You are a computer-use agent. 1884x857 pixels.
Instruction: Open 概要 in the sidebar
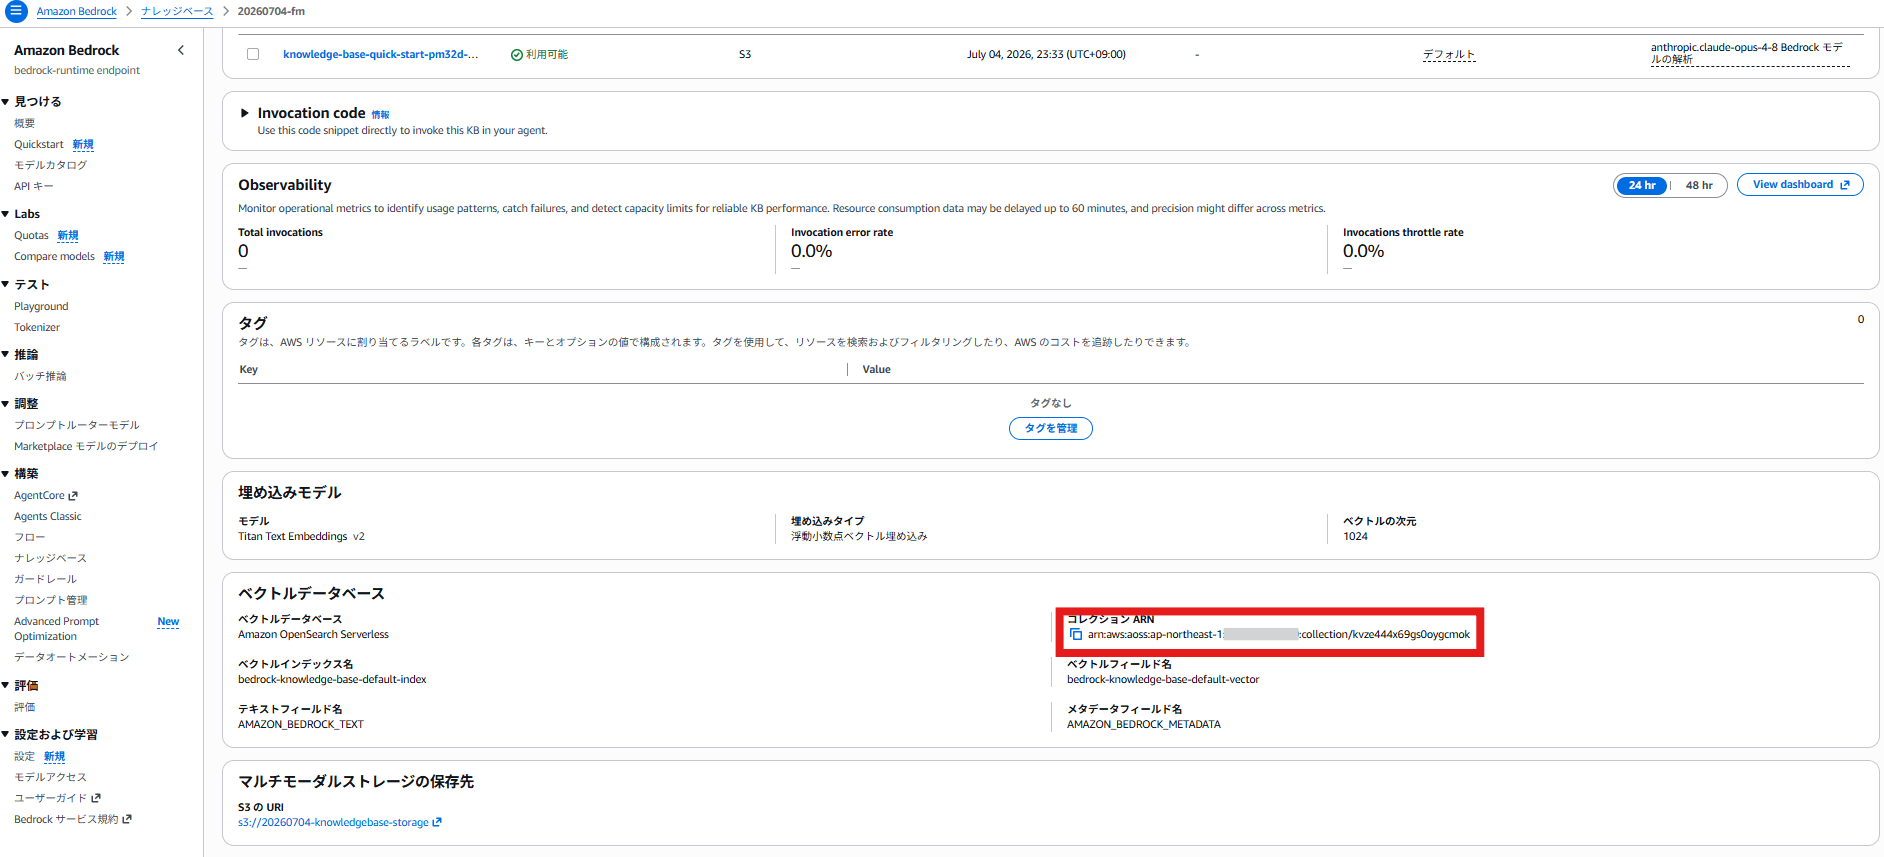click(x=24, y=124)
